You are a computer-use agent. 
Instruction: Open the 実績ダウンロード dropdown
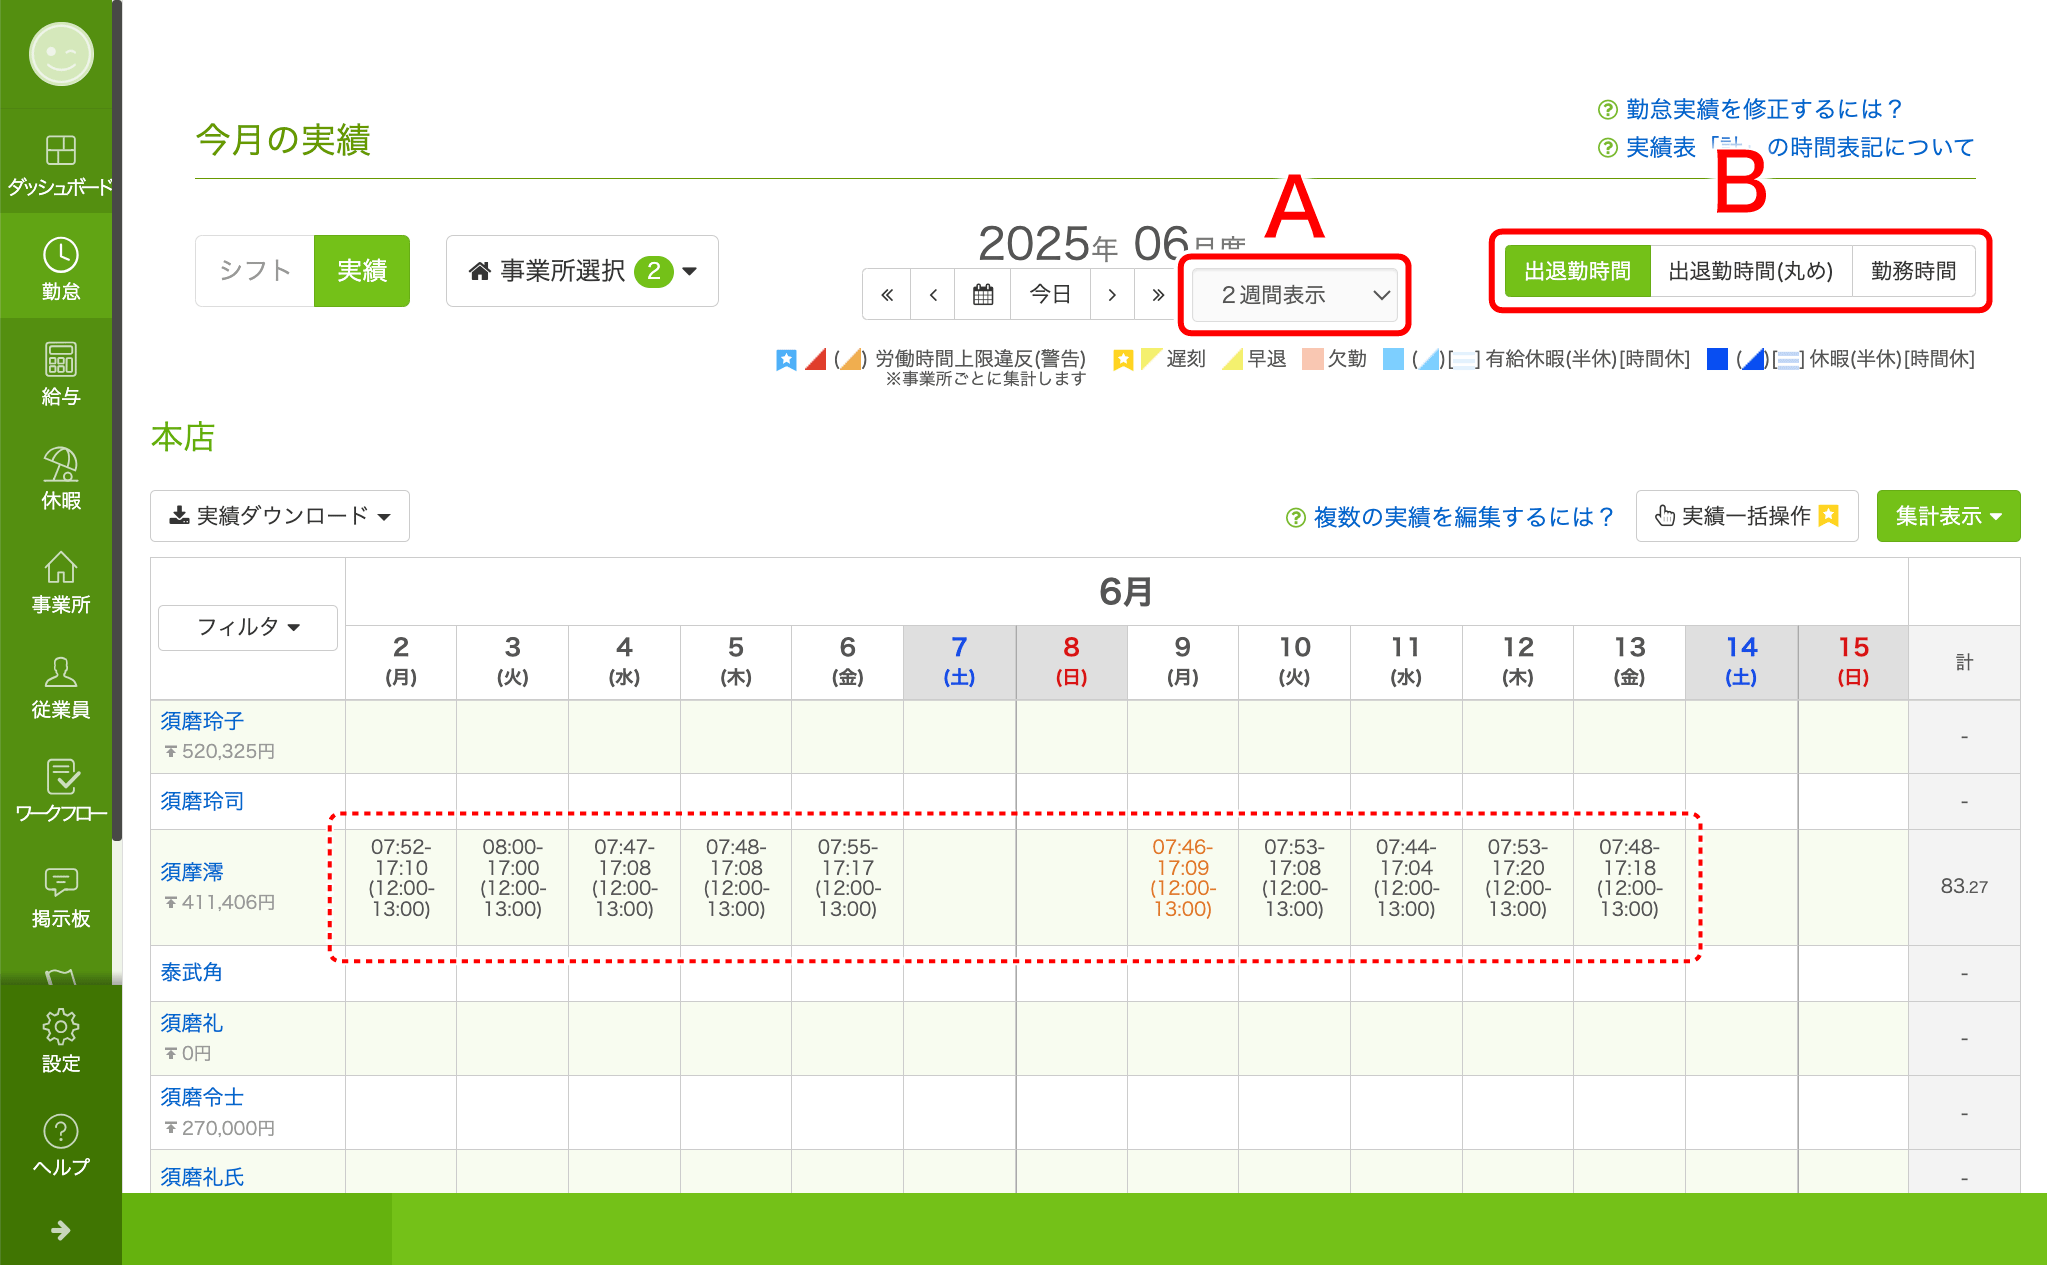coord(280,516)
